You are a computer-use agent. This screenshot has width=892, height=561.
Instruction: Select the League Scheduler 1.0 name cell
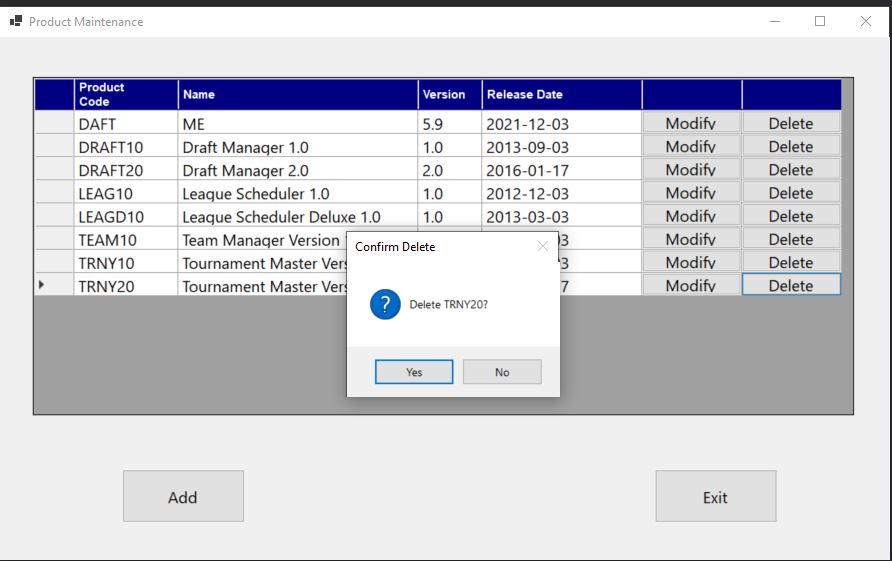pyautogui.click(x=298, y=193)
